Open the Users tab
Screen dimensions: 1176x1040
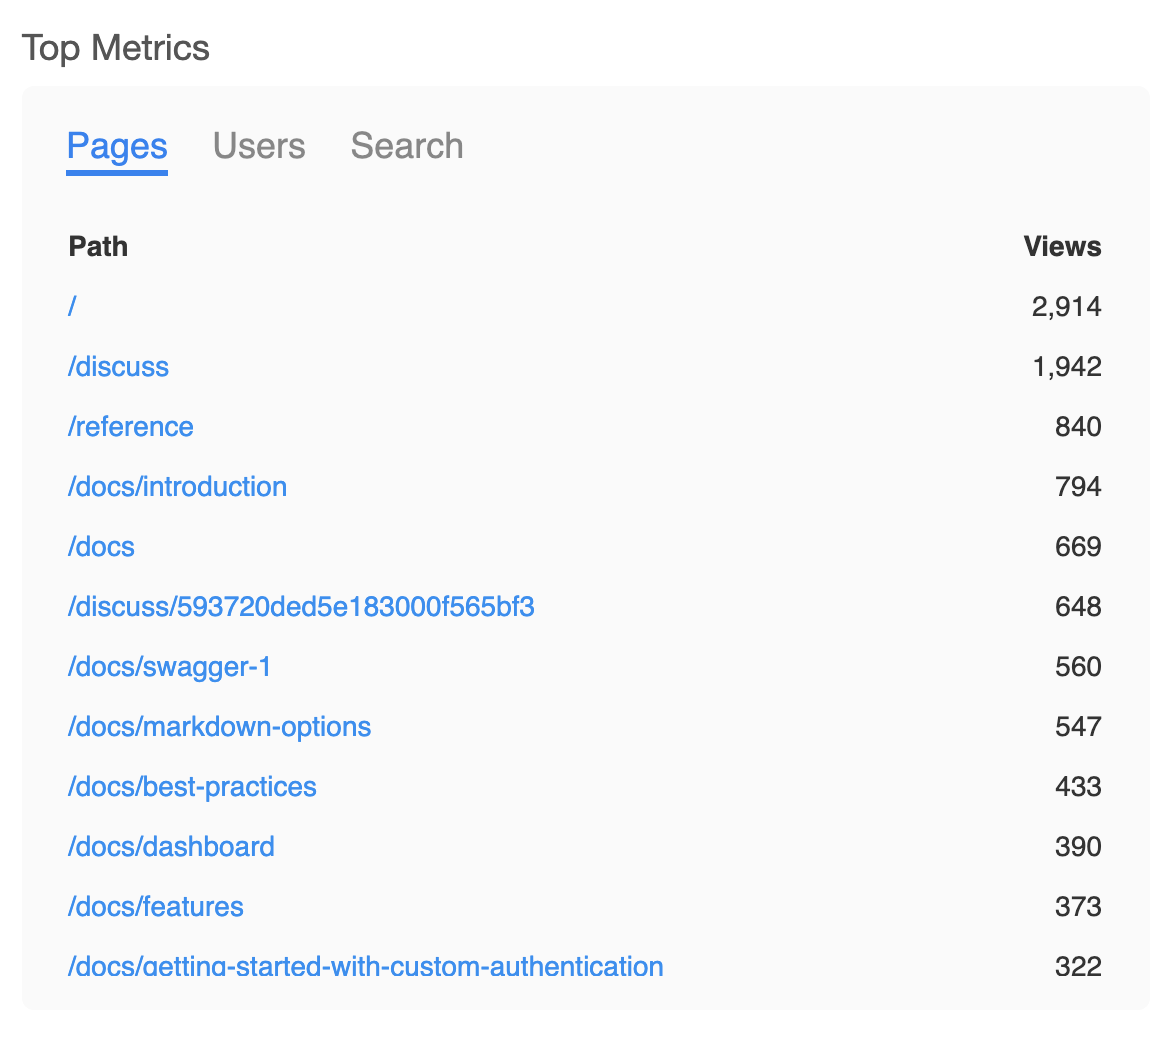coord(259,145)
